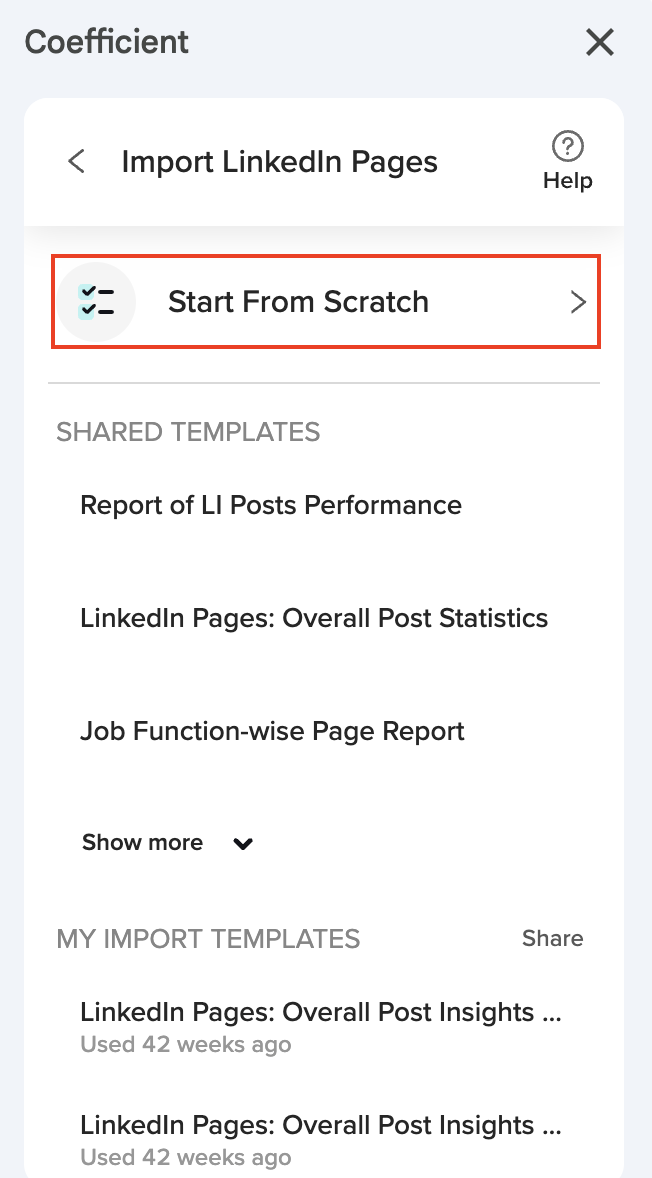Screen dimensions: 652x1178
Task: Click the MY IMPORT TEMPLATES section header
Action: coord(208,939)
